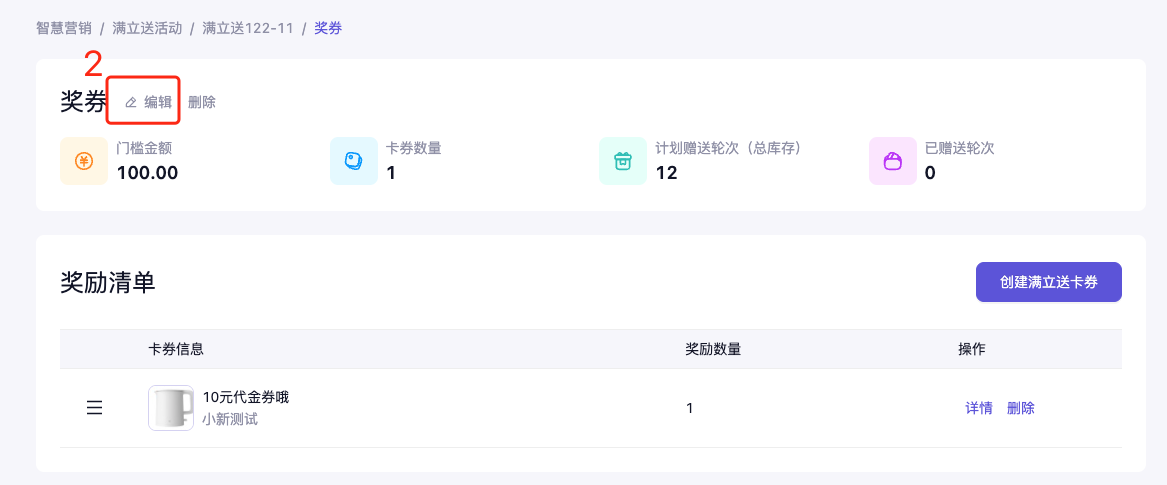Click the green 计划赠送轮次 icon
This screenshot has height=485, width=1167.
tap(623, 161)
